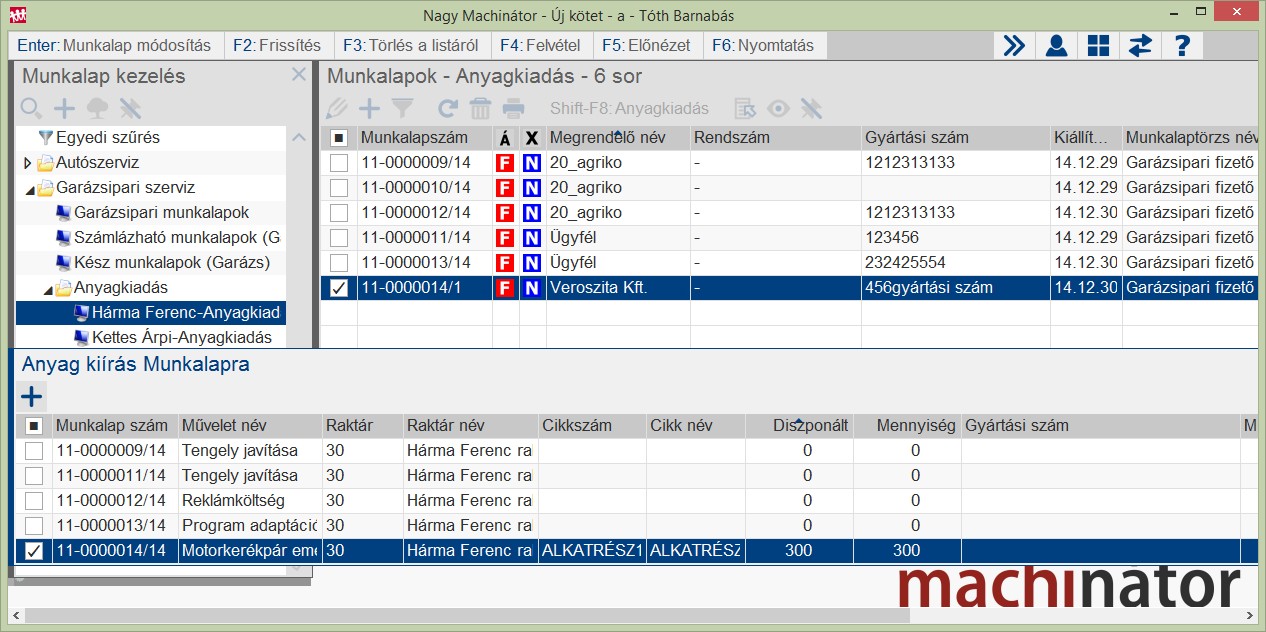Click the Gyártási szám header in Munkalapok
The height and width of the screenshot is (632, 1266).
coord(955,137)
